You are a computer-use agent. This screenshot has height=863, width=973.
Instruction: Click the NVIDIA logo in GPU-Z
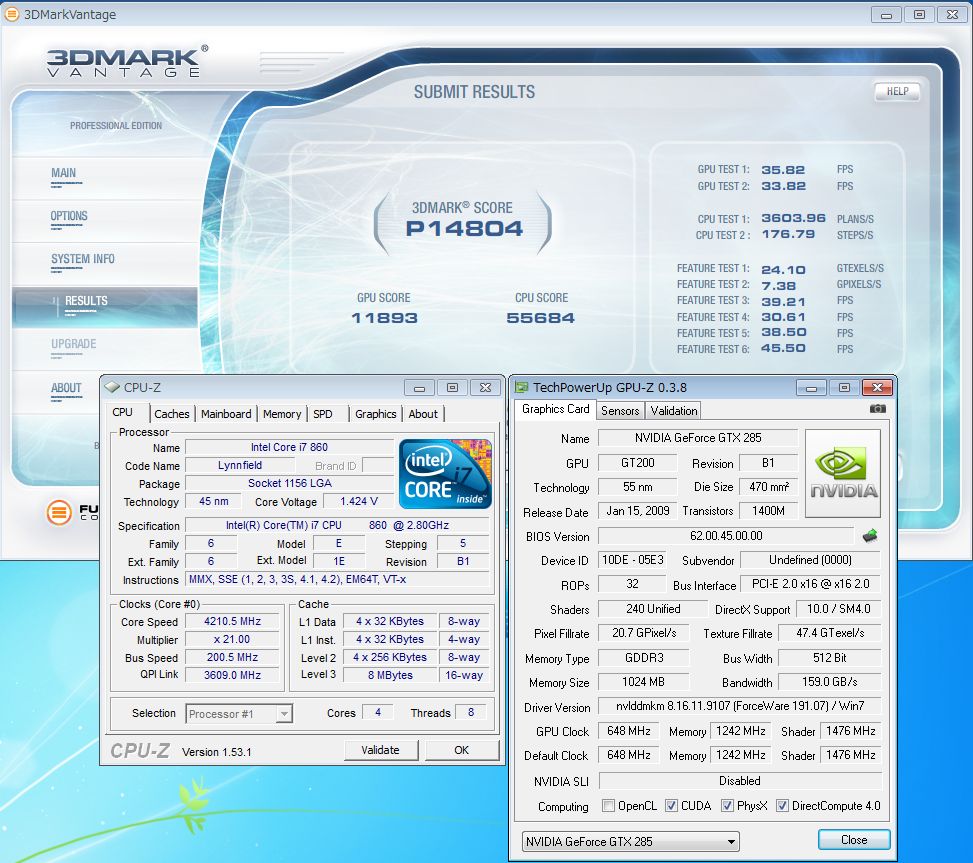(843, 473)
